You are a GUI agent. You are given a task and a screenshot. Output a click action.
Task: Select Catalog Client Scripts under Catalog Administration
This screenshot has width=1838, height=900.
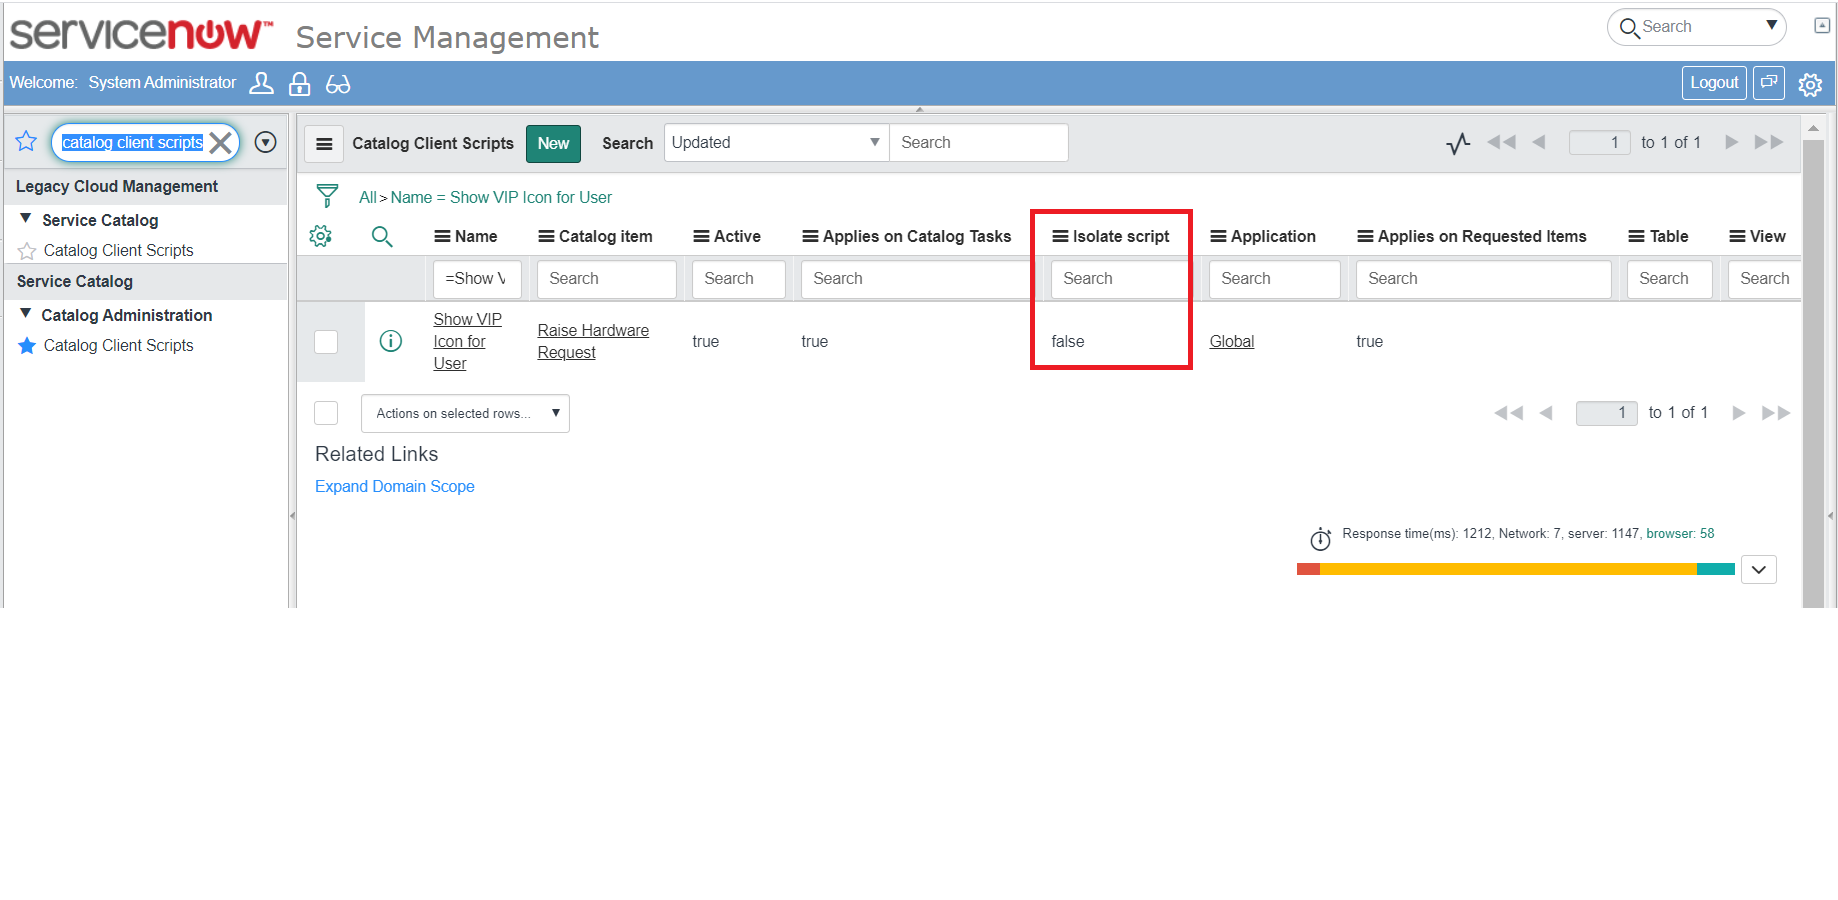click(116, 345)
